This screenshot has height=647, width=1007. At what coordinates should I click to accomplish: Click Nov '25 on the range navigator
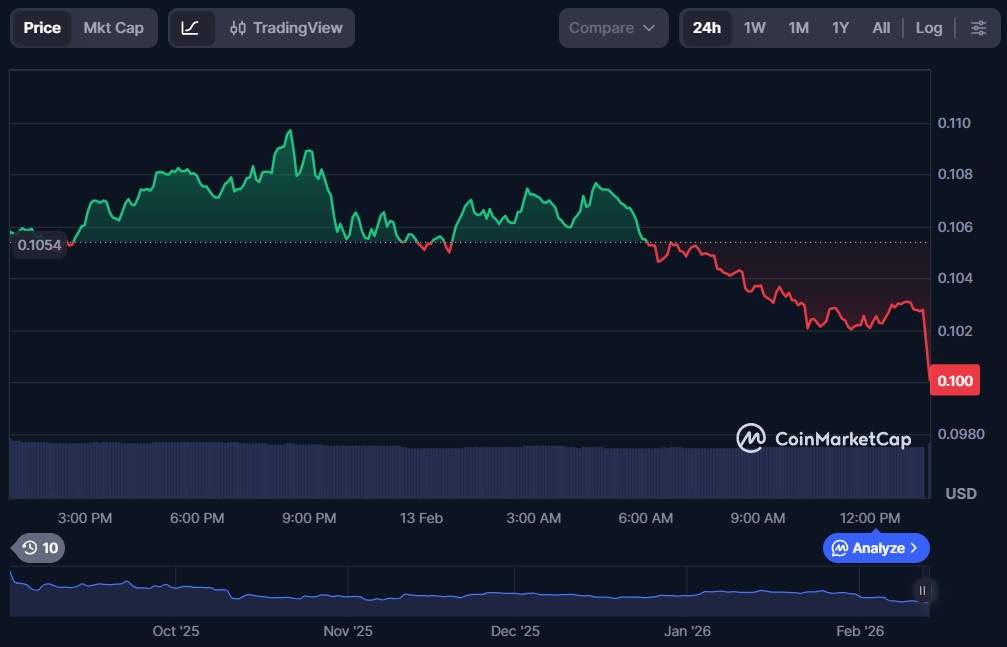click(x=348, y=631)
